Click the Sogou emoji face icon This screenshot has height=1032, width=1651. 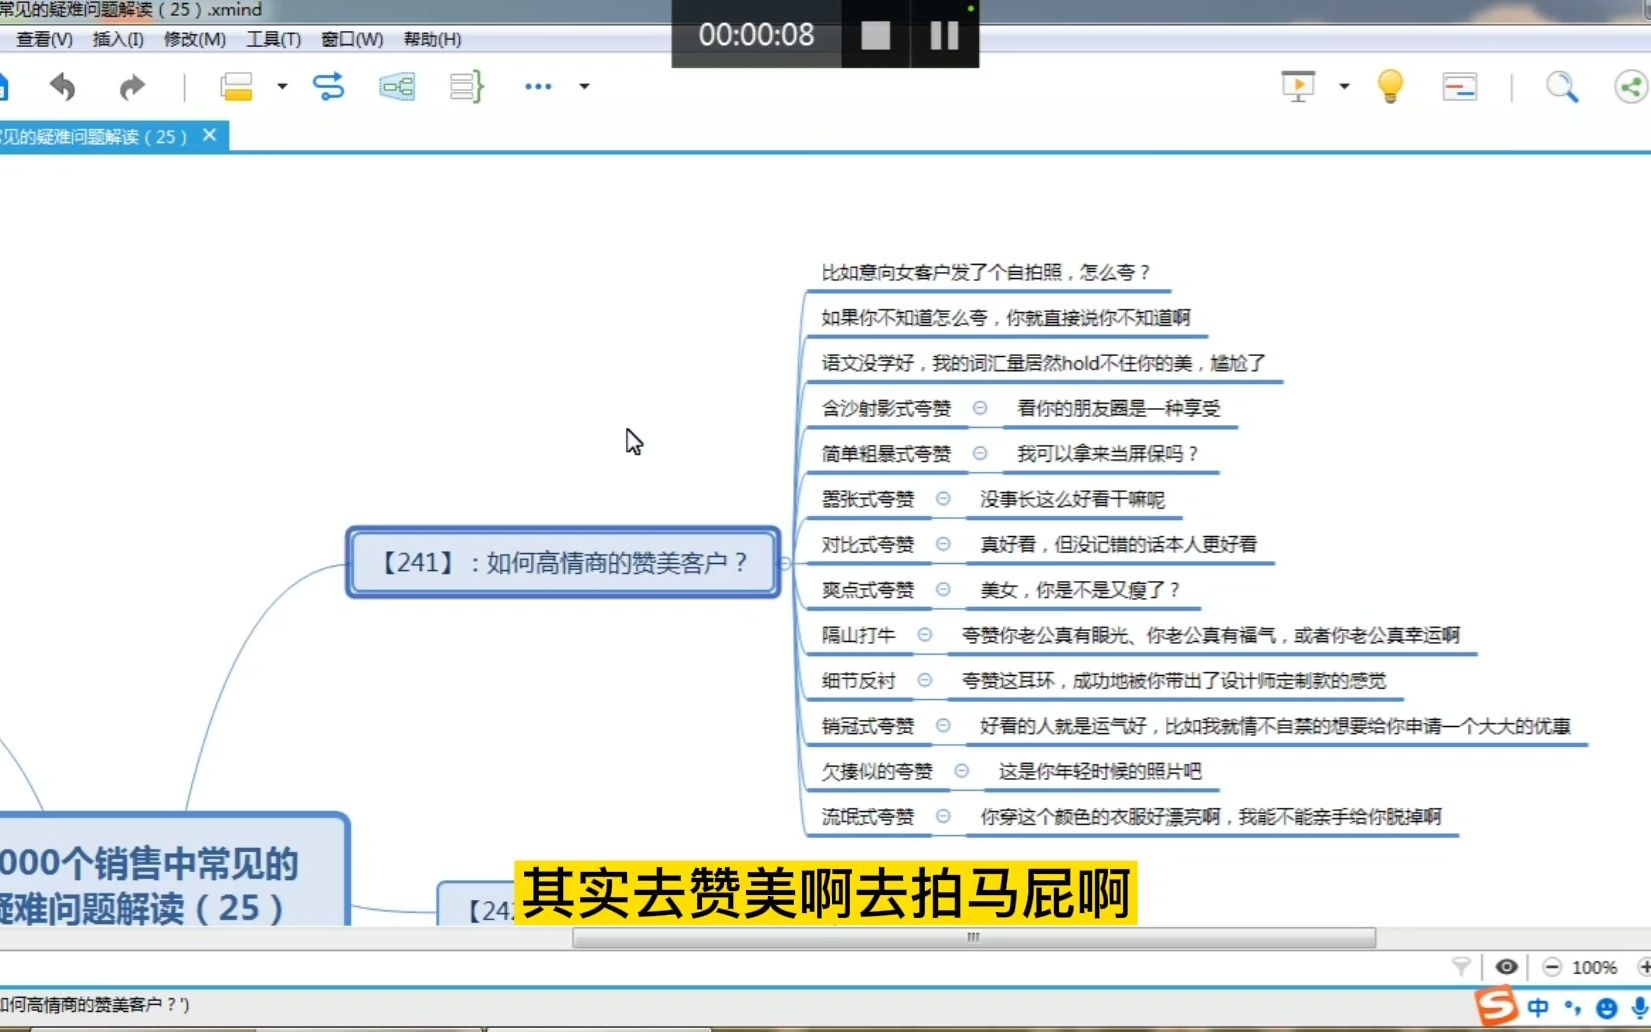(1607, 1008)
